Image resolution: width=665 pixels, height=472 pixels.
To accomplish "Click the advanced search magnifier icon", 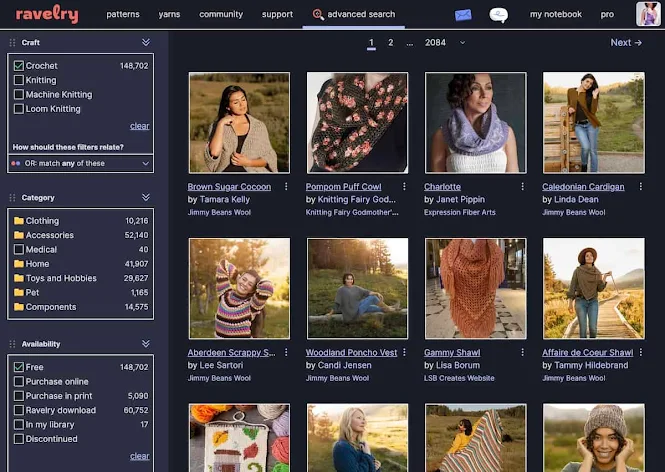I will pyautogui.click(x=317, y=14).
